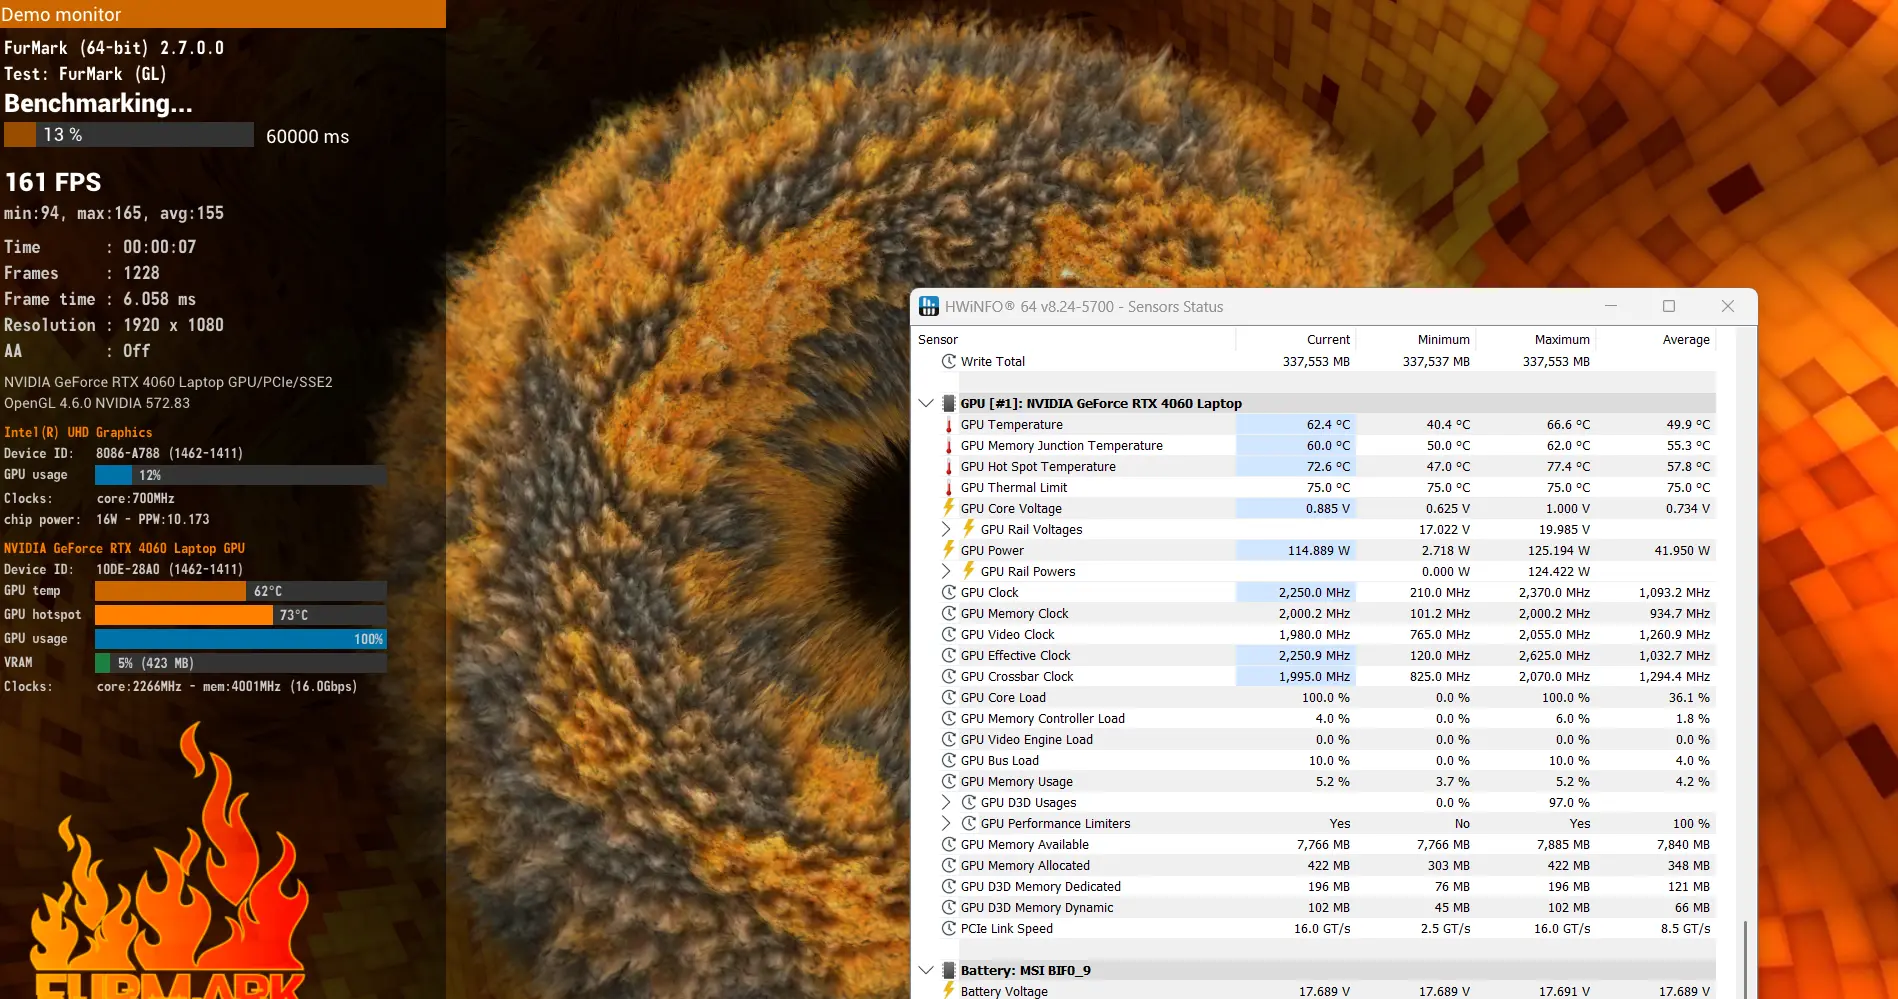Viewport: 1898px width, 999px height.
Task: Click the Current column header
Action: tap(1296, 340)
